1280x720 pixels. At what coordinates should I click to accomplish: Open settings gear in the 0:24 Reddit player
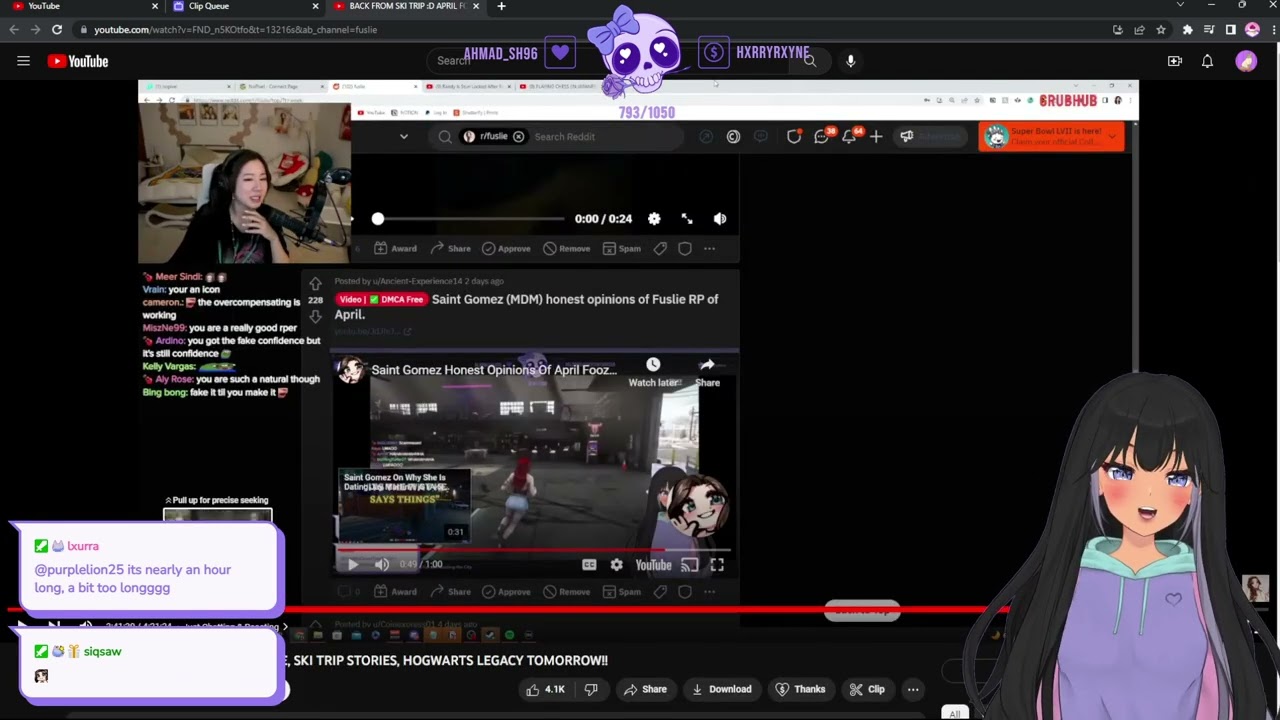(654, 219)
